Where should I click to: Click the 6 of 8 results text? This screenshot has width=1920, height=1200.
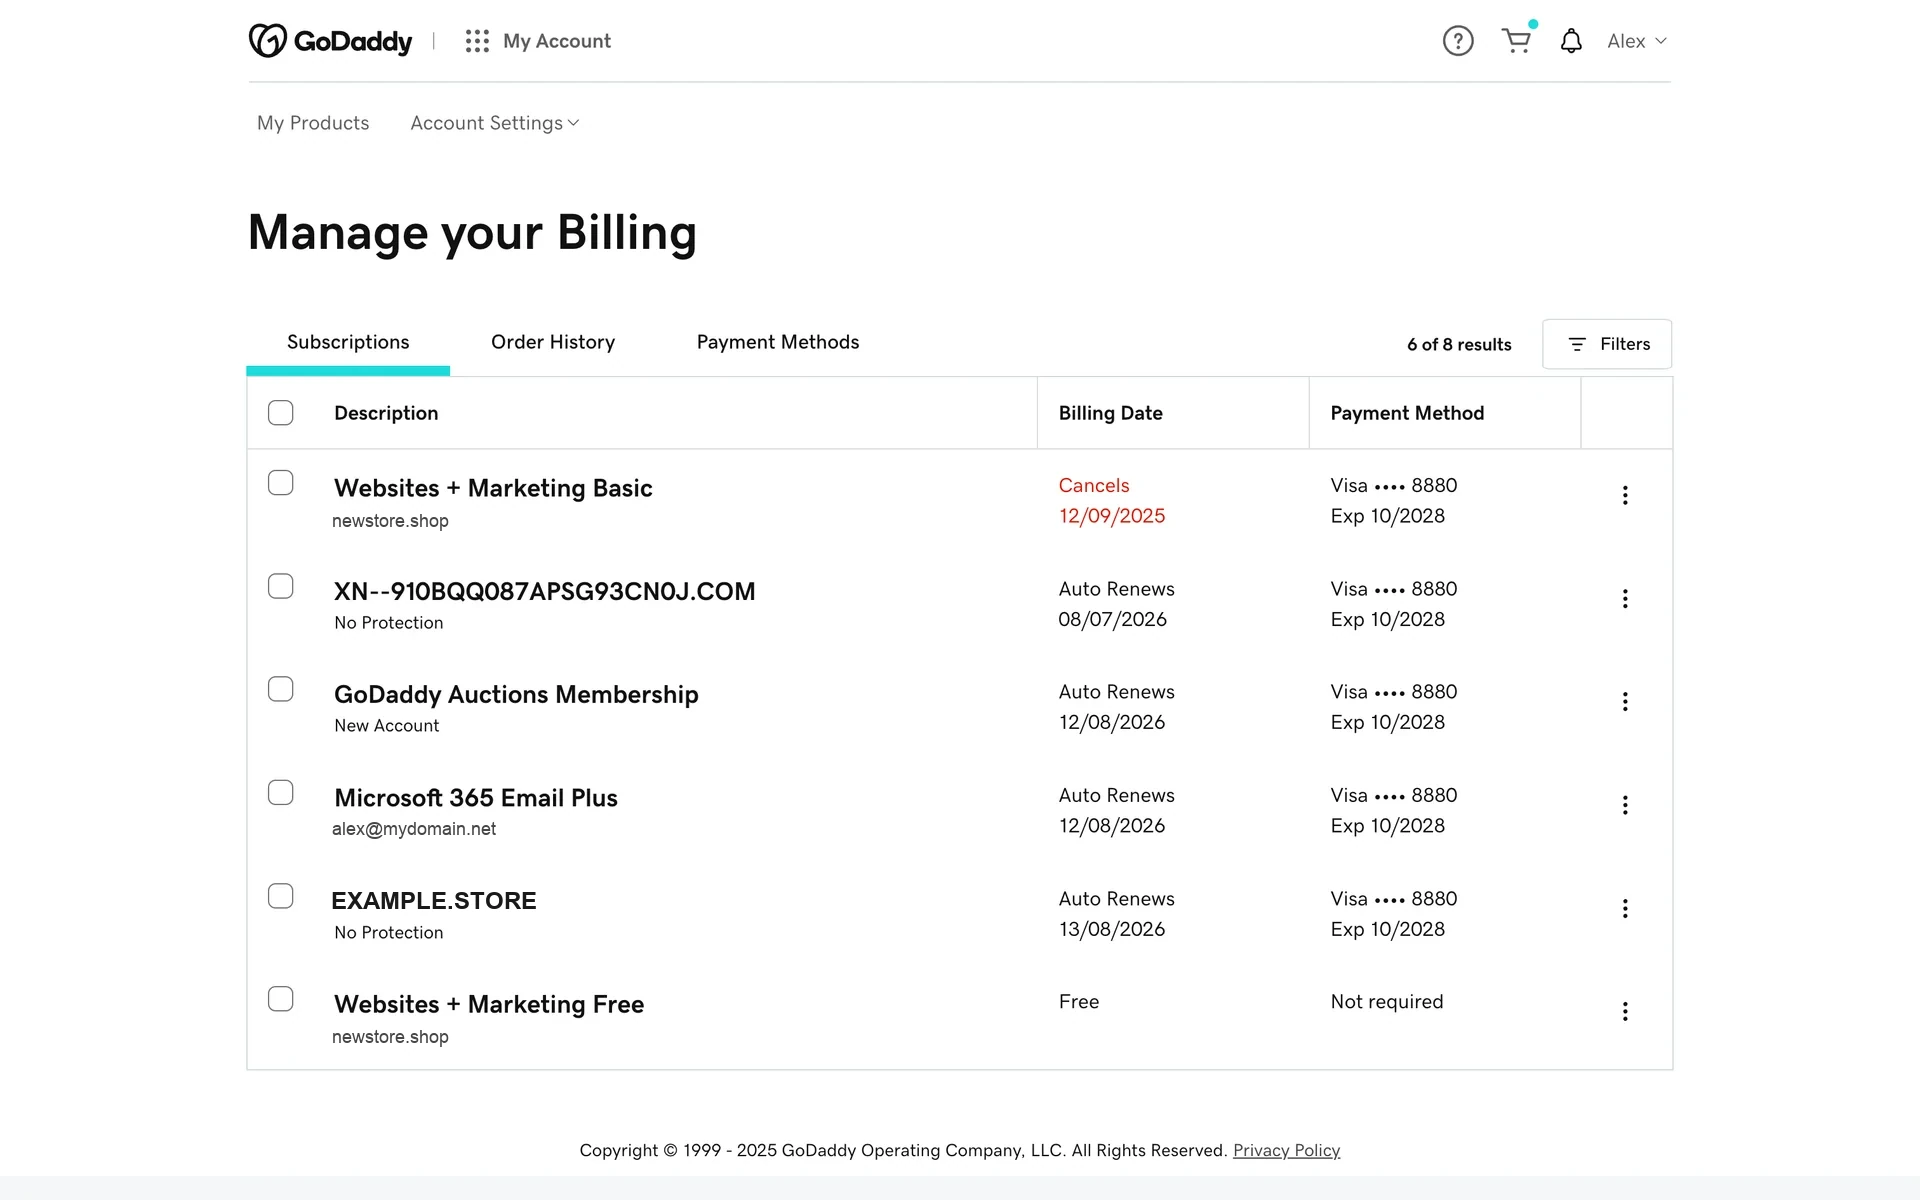[x=1459, y=344]
